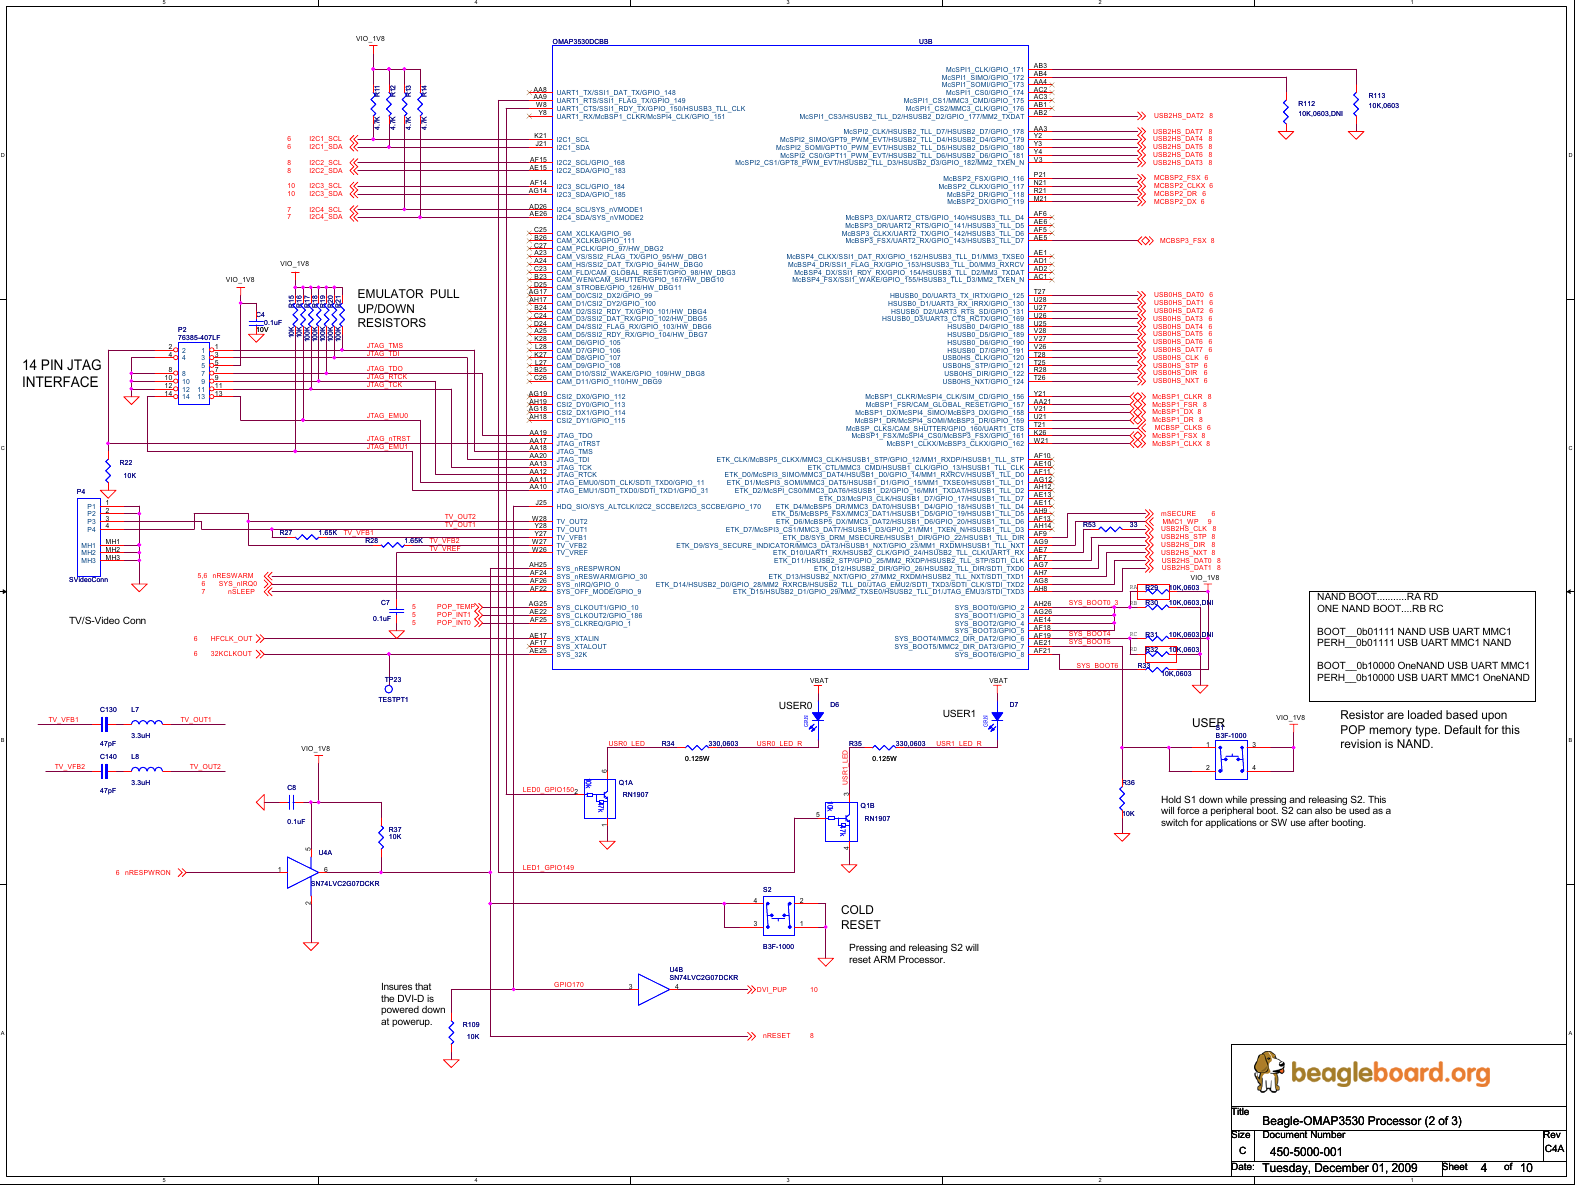Click the TV/S-Video Conn label
1575x1185 pixels.
107,621
